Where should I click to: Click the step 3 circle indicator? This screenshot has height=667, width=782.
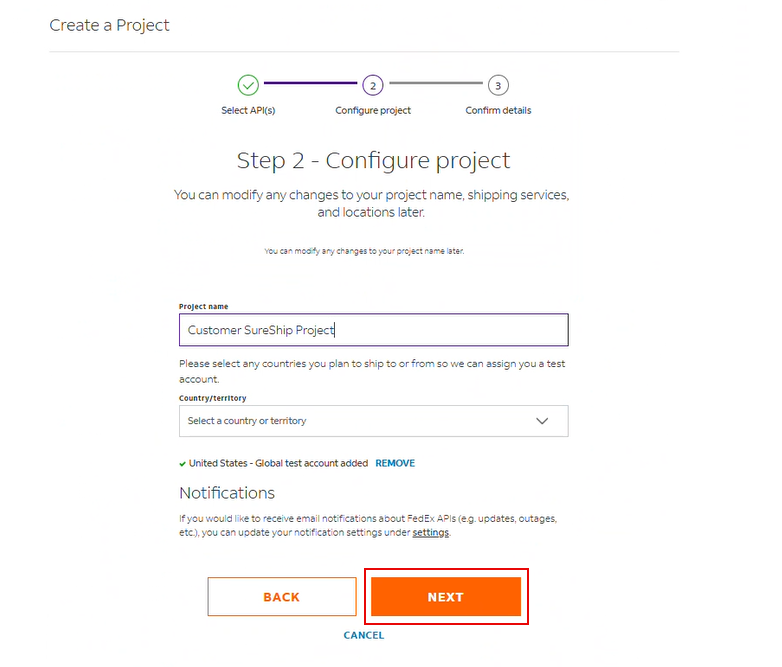tap(498, 85)
